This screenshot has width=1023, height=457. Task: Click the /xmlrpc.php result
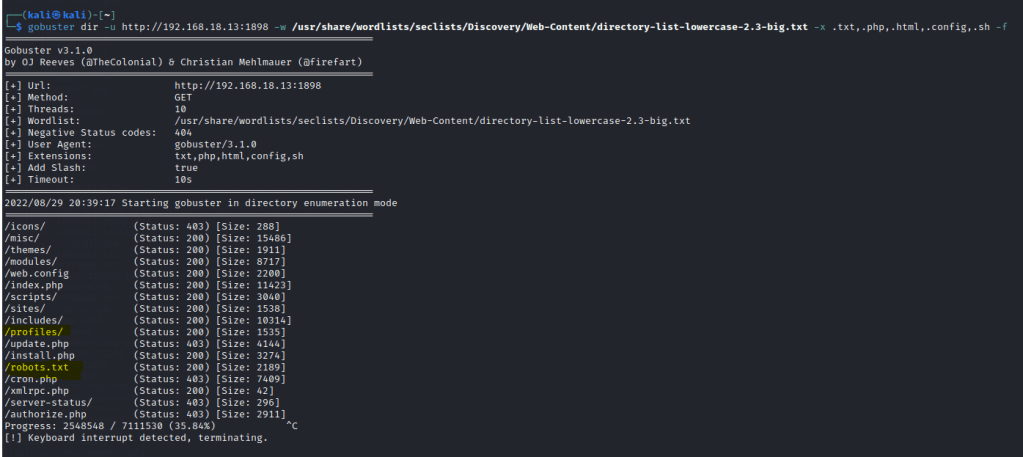(37, 391)
